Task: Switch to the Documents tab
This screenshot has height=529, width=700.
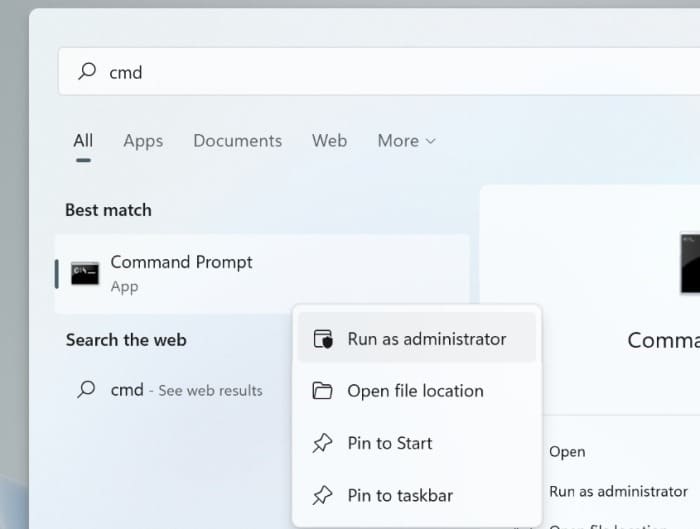Action: point(238,141)
